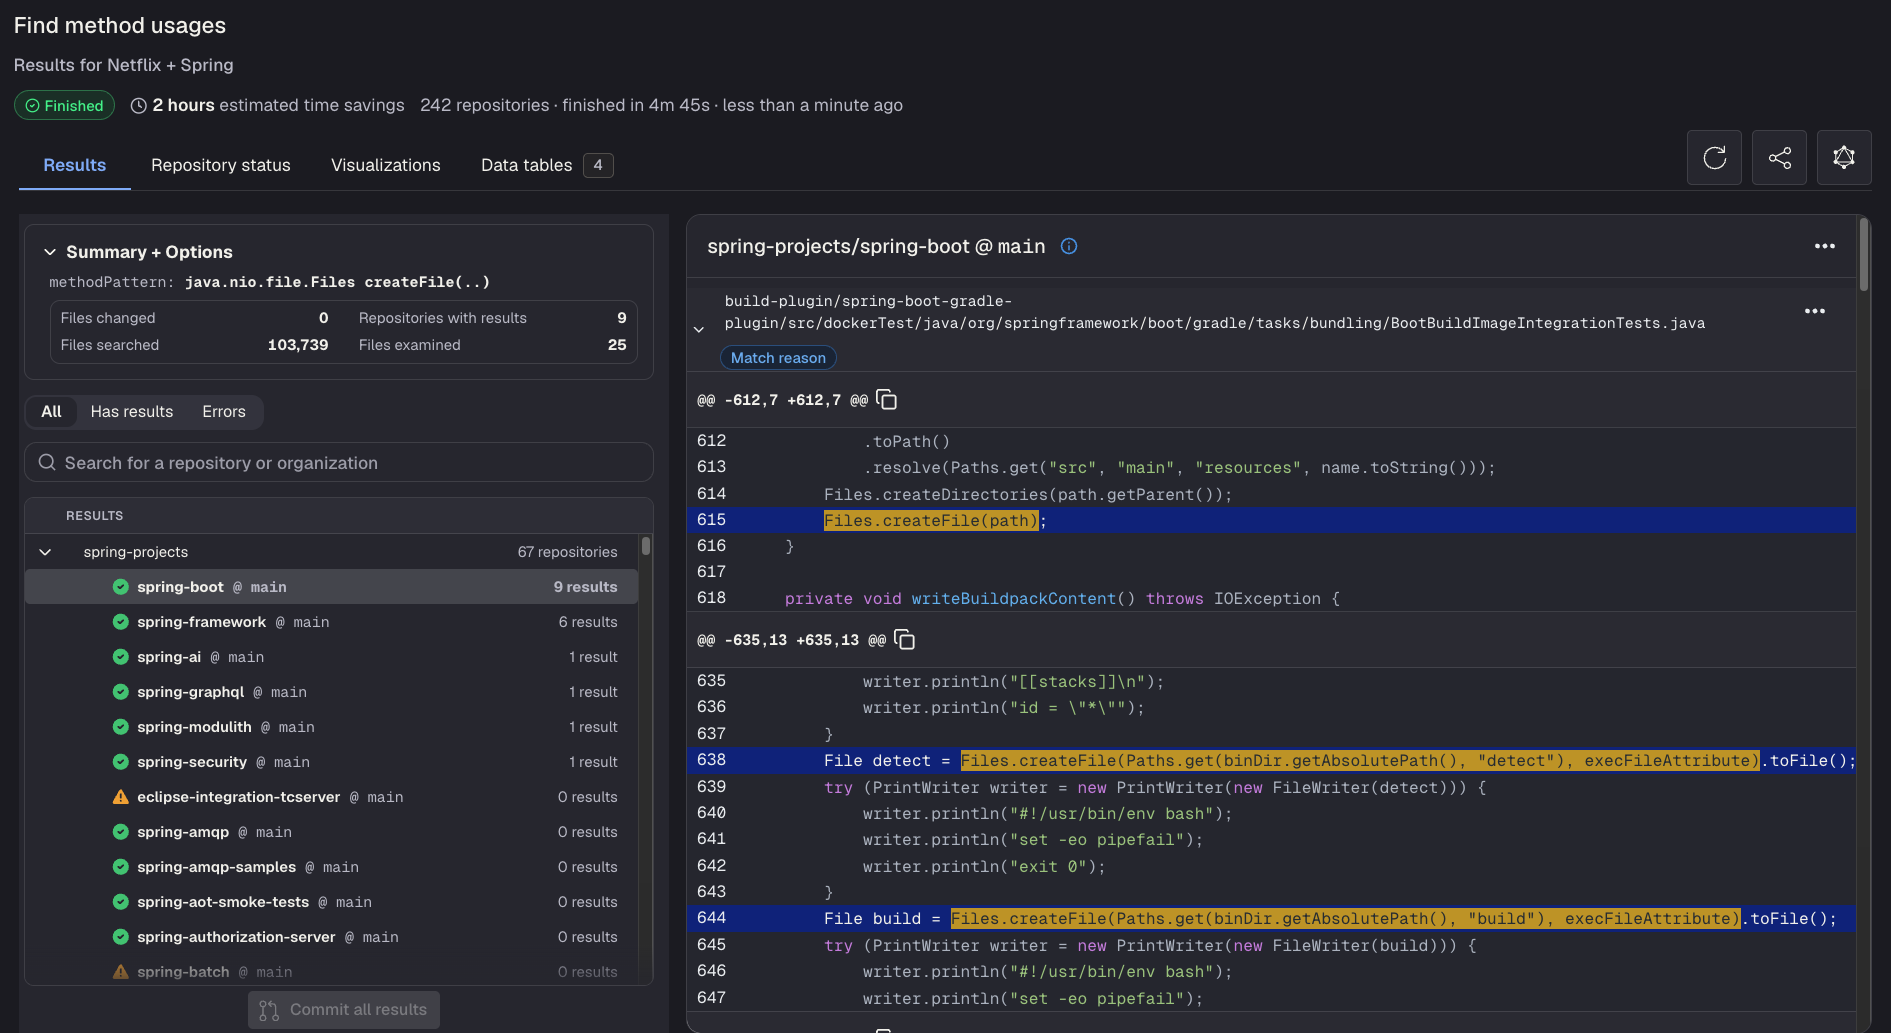Click the GraphQL icon button
This screenshot has height=1033, width=1891.
[1844, 158]
